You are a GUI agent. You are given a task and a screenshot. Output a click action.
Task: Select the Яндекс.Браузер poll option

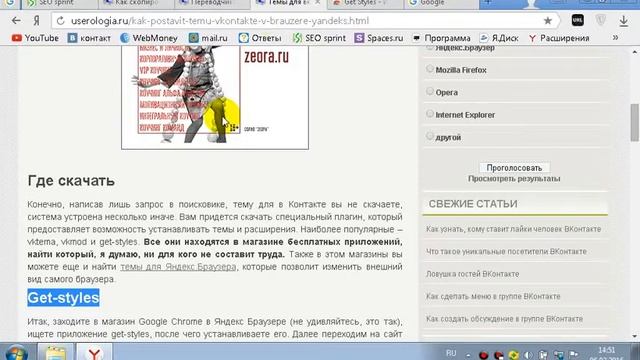tap(429, 47)
